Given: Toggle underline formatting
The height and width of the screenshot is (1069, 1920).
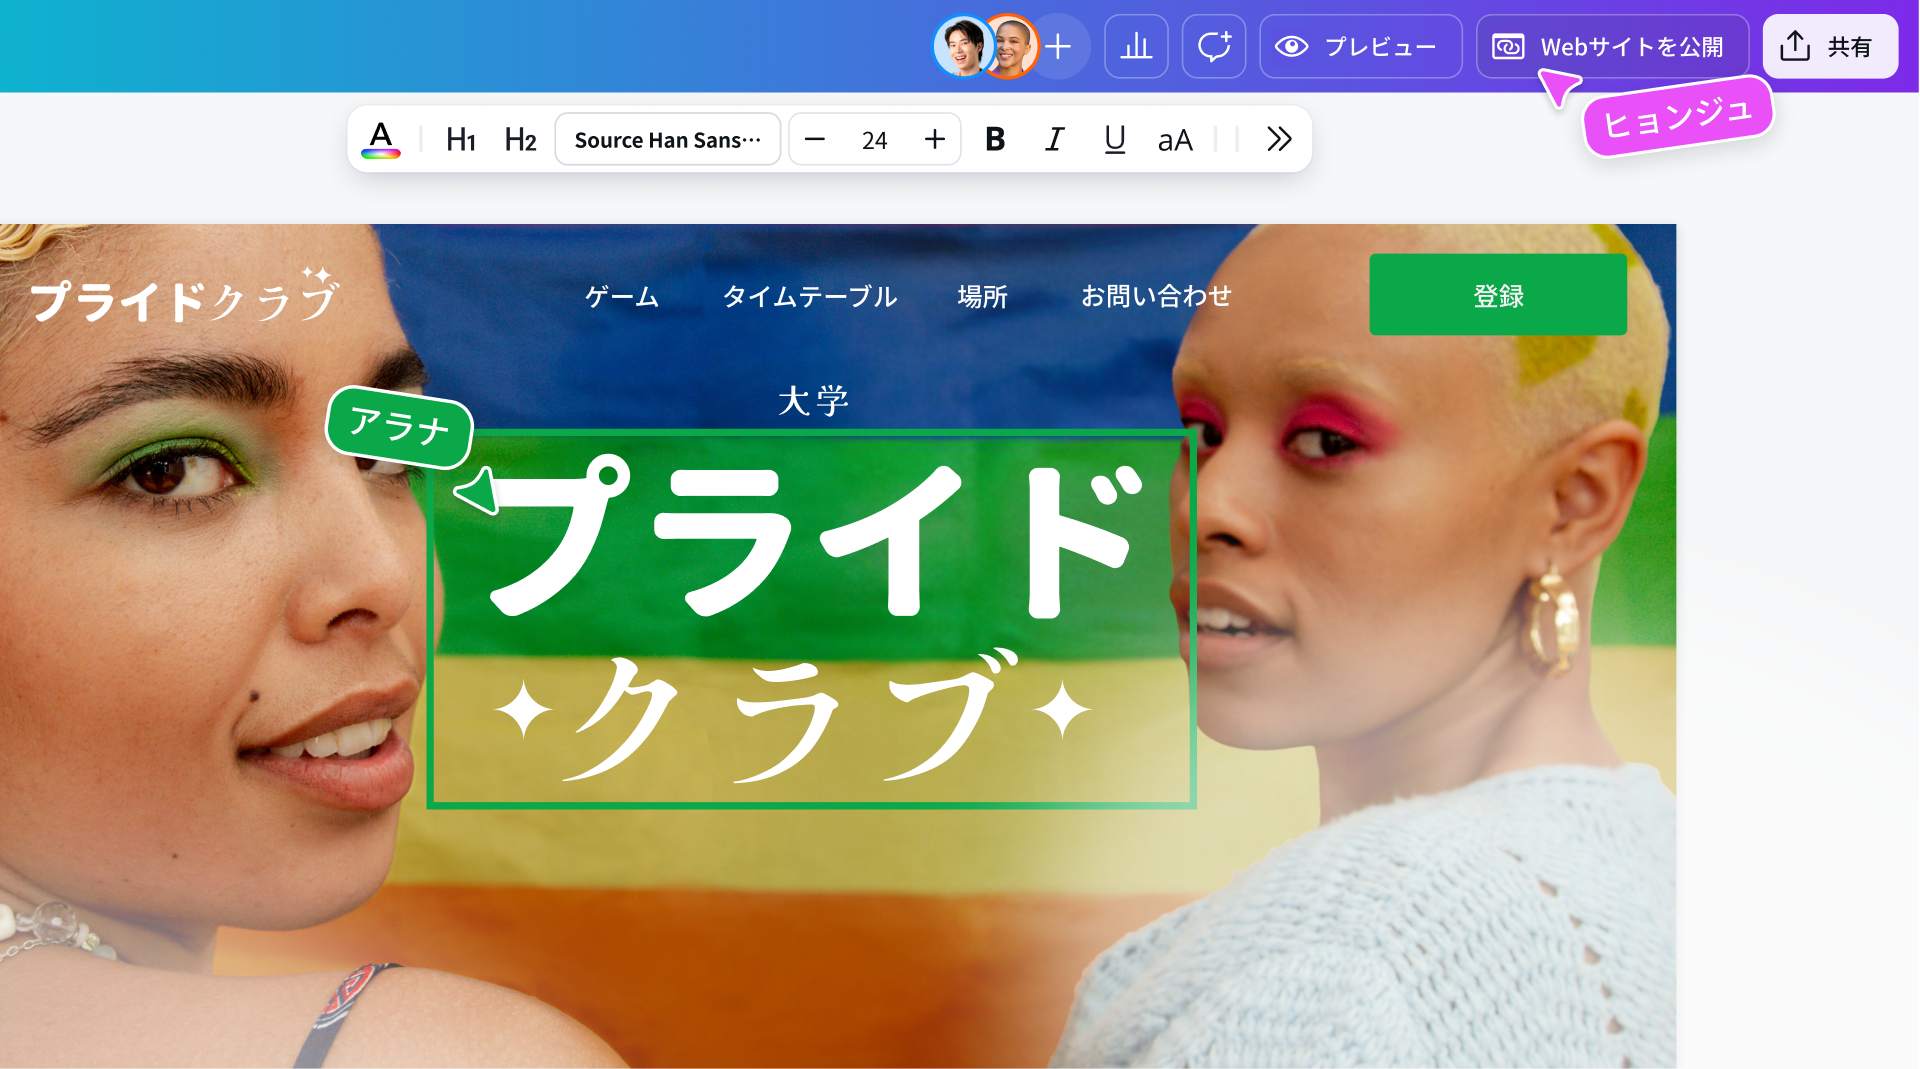Looking at the screenshot, I should [x=1114, y=139].
